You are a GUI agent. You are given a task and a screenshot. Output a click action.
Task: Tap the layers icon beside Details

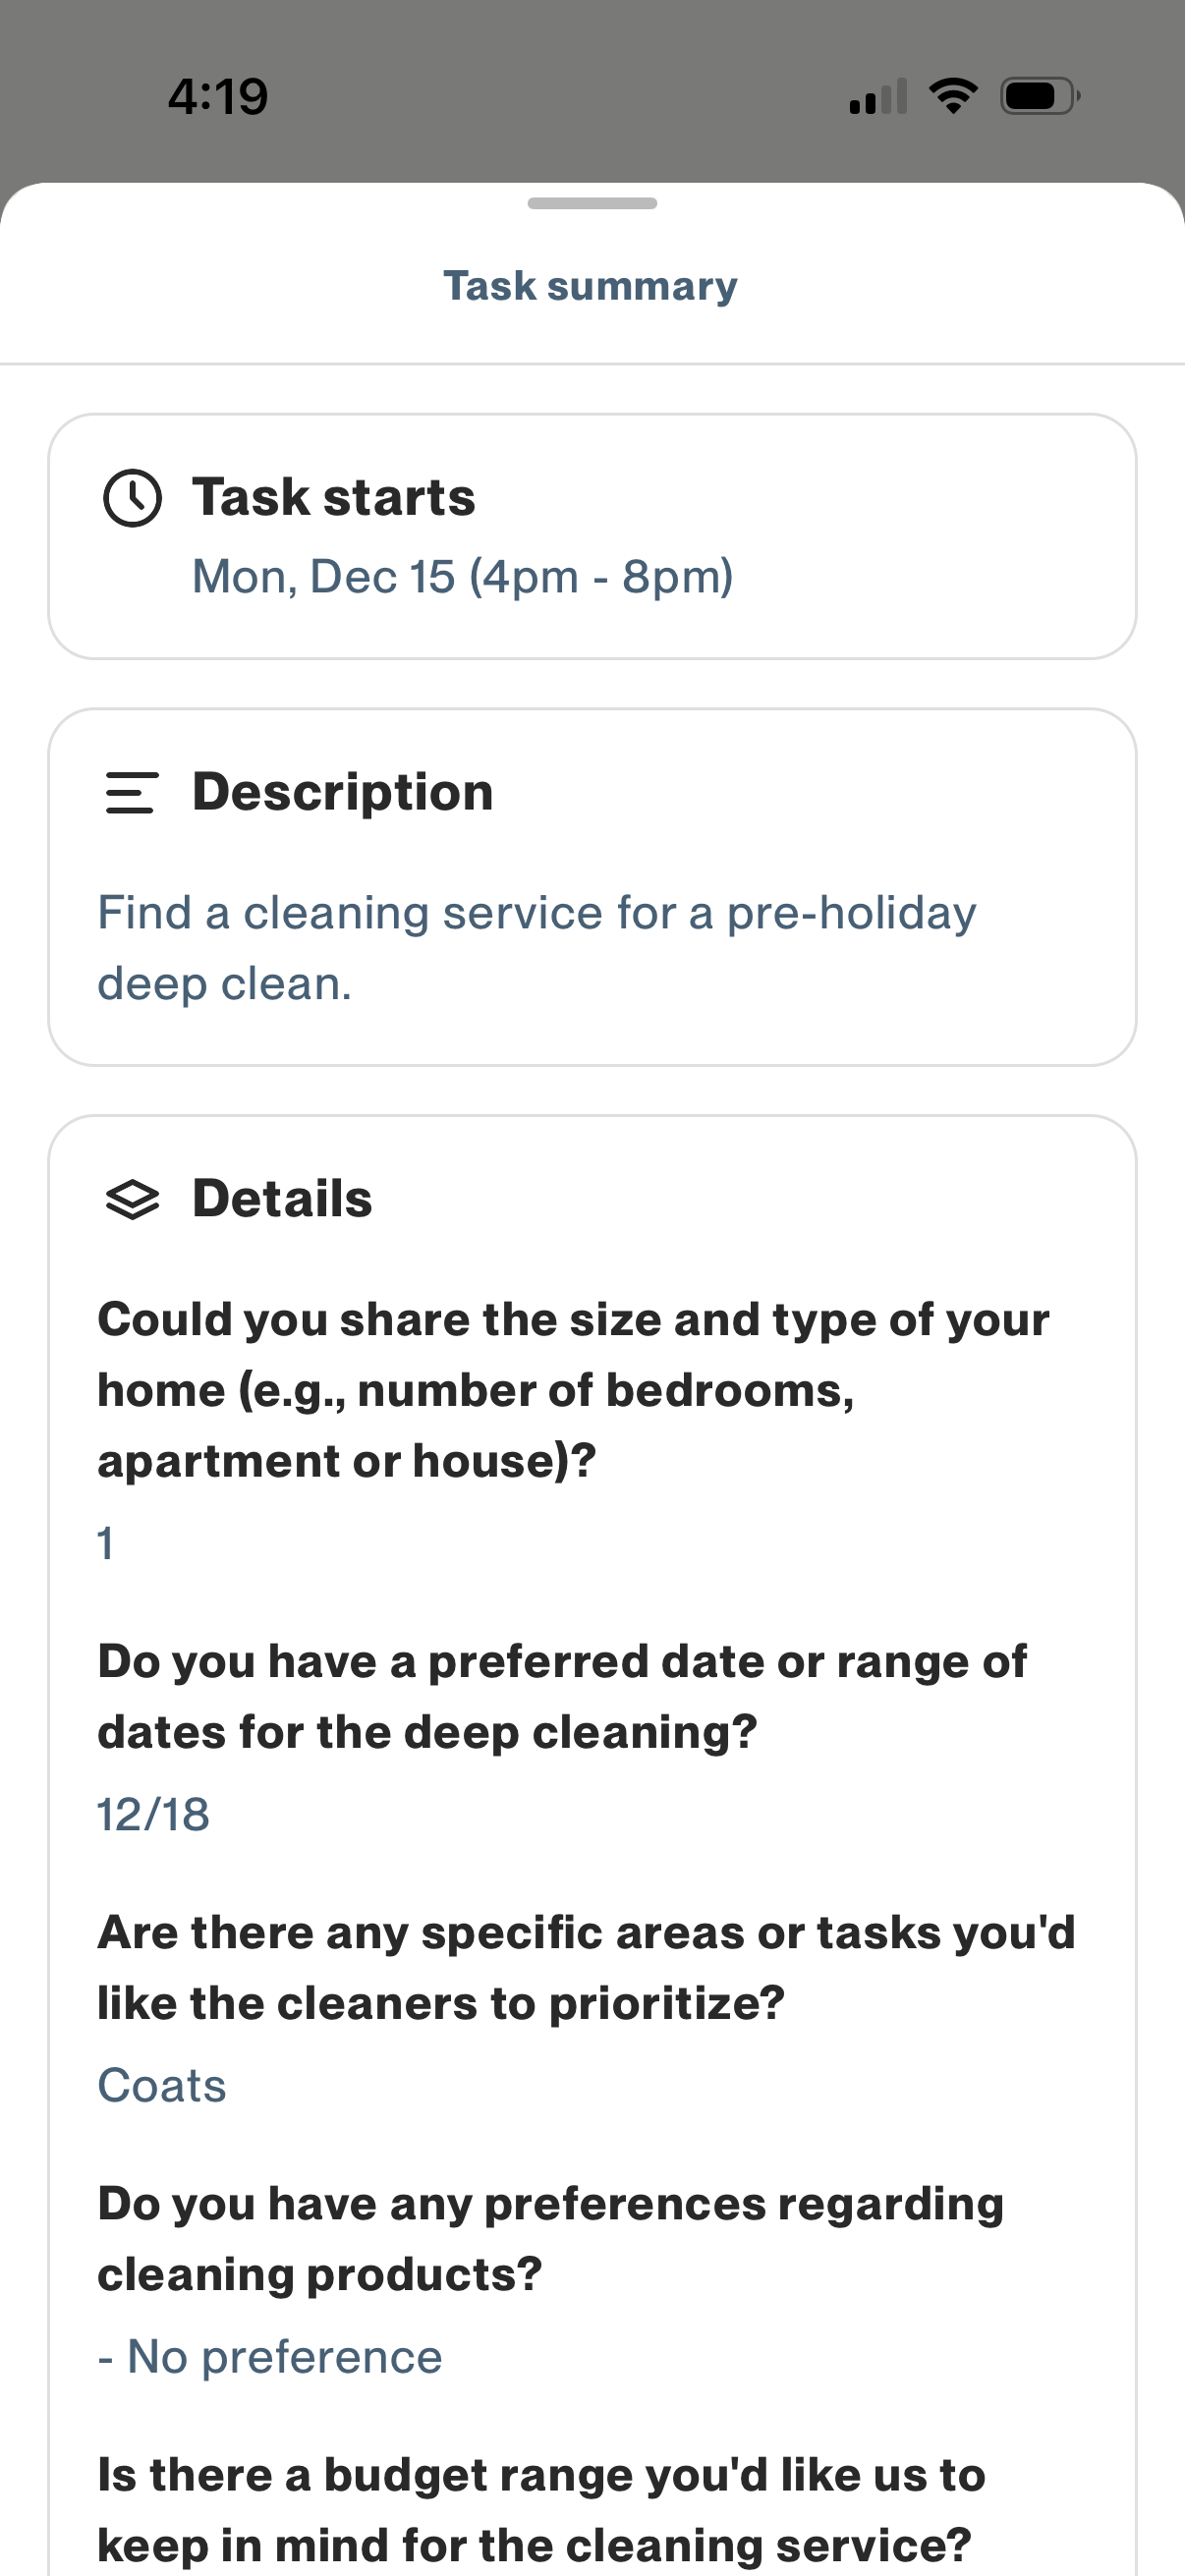click(132, 1200)
